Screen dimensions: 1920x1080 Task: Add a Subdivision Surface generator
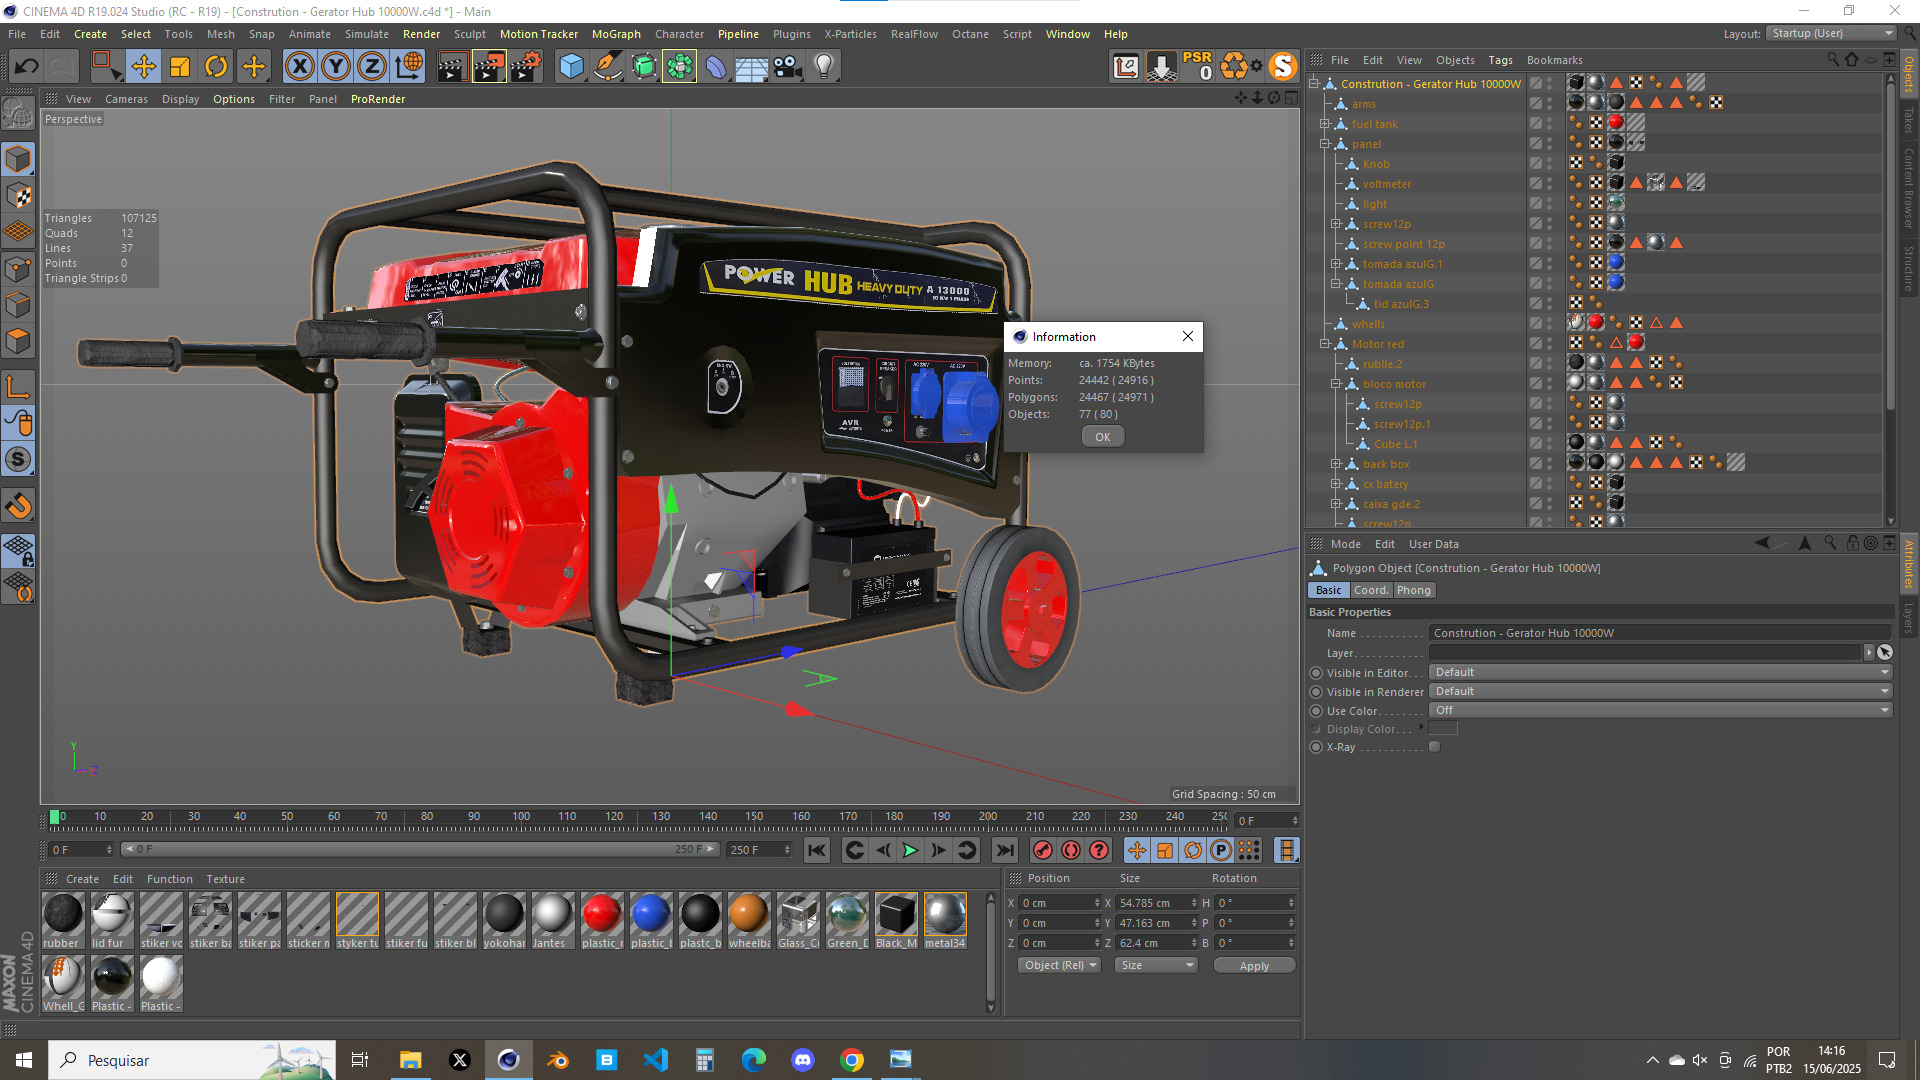(644, 67)
